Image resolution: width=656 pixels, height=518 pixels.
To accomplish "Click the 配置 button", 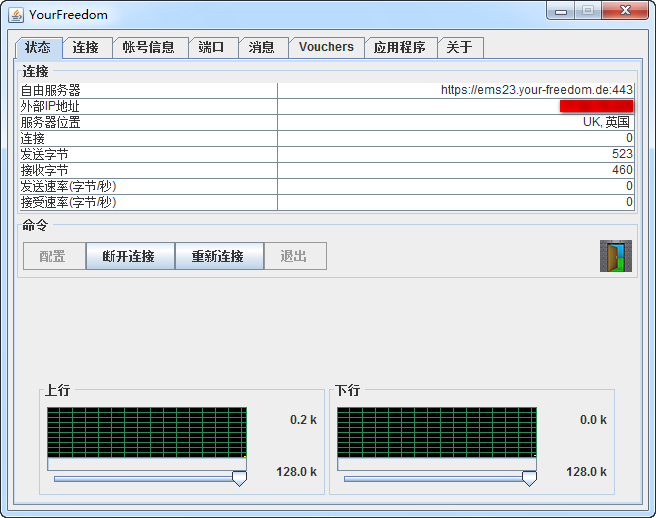I will pyautogui.click(x=53, y=256).
